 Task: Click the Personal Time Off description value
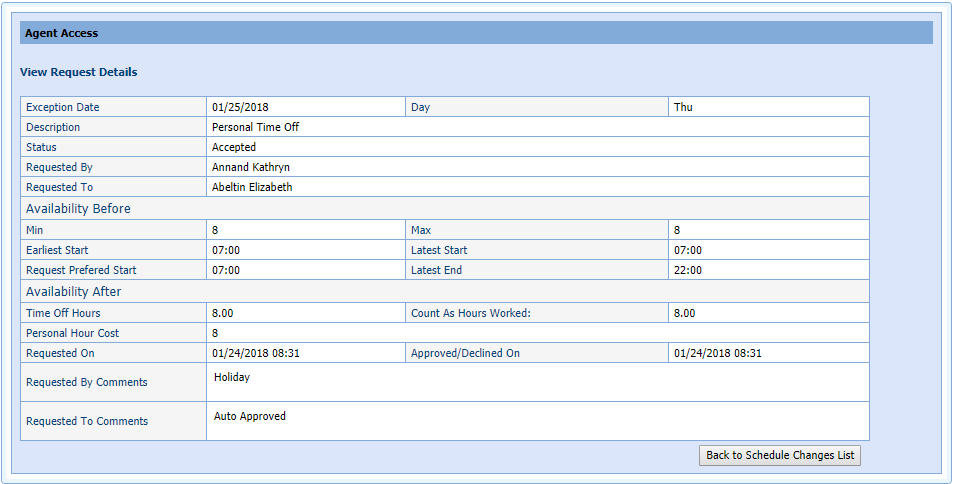tap(255, 127)
